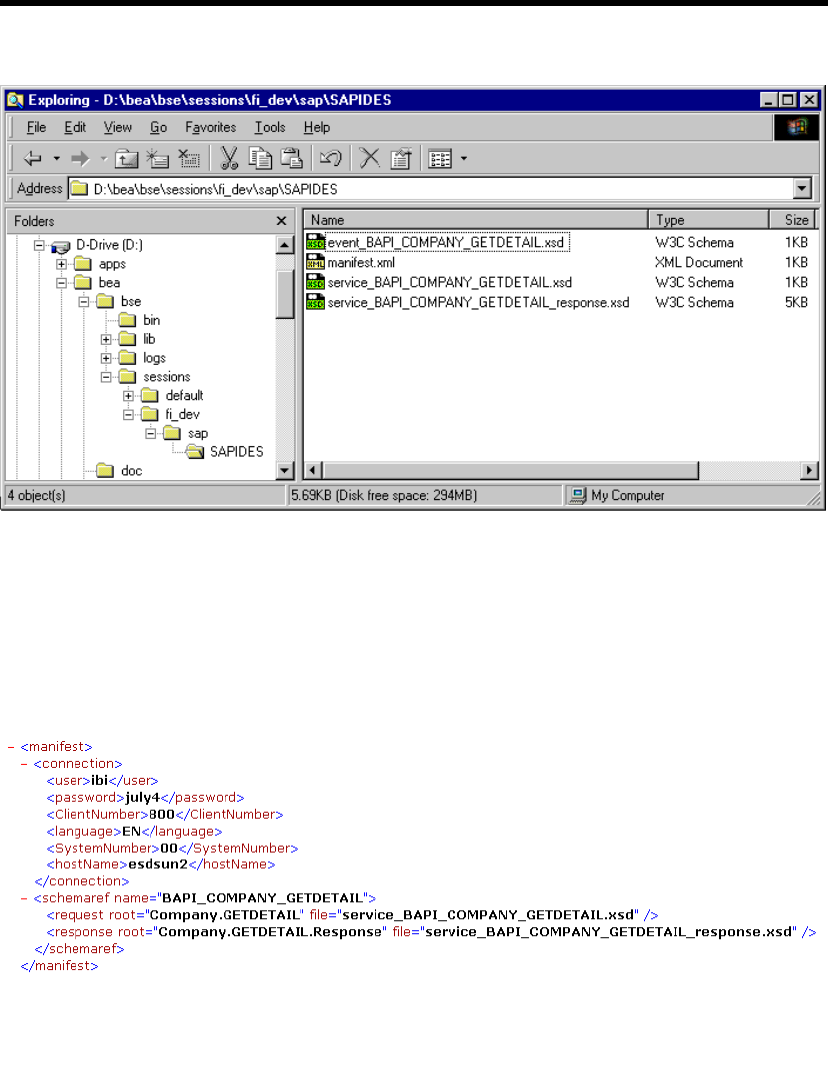Image resolution: width=828 pixels, height=1077 pixels.
Task: Click the 4 object(s) status bar text
Action: tap(36, 495)
